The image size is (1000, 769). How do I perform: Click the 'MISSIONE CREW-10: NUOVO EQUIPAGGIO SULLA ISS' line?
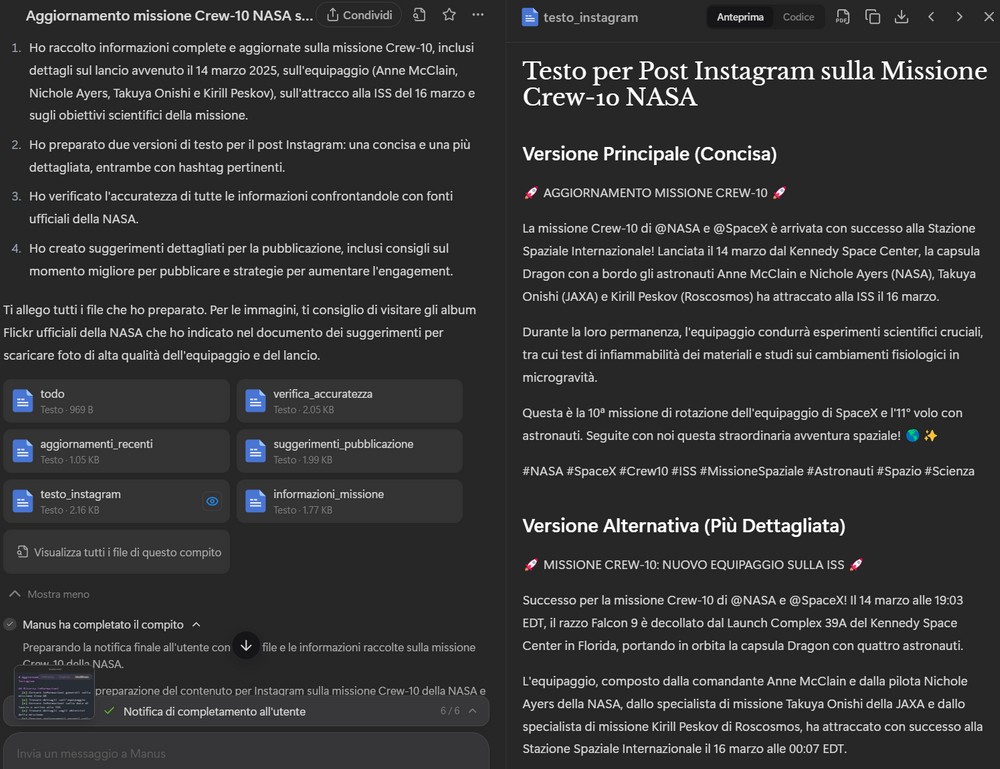coord(693,564)
